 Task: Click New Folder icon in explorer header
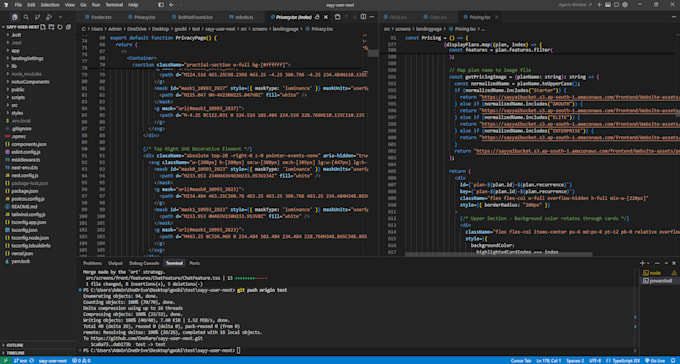click(51, 27)
